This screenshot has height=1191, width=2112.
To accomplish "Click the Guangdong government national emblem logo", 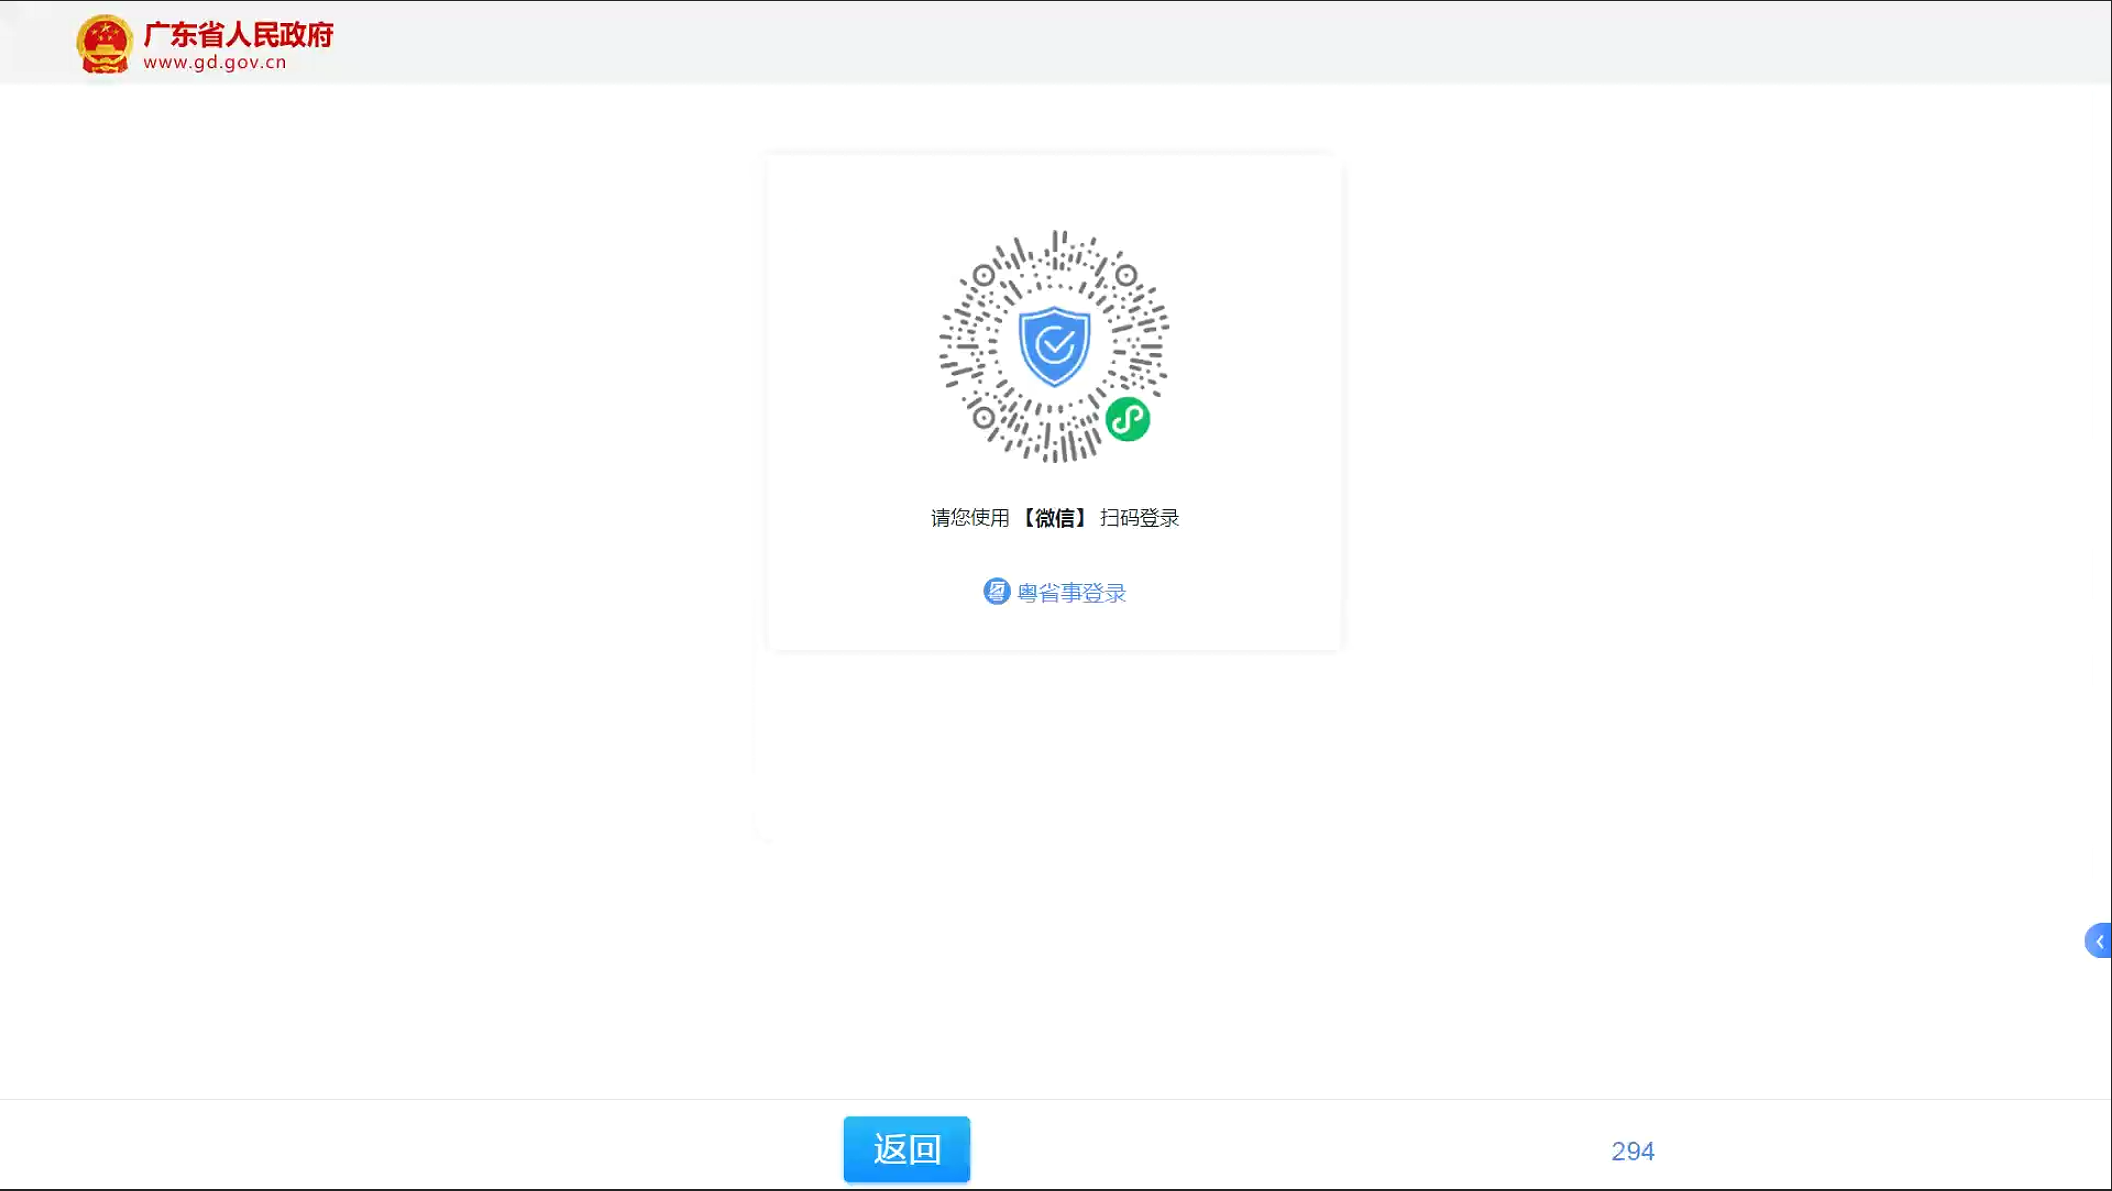I will 104,42.
